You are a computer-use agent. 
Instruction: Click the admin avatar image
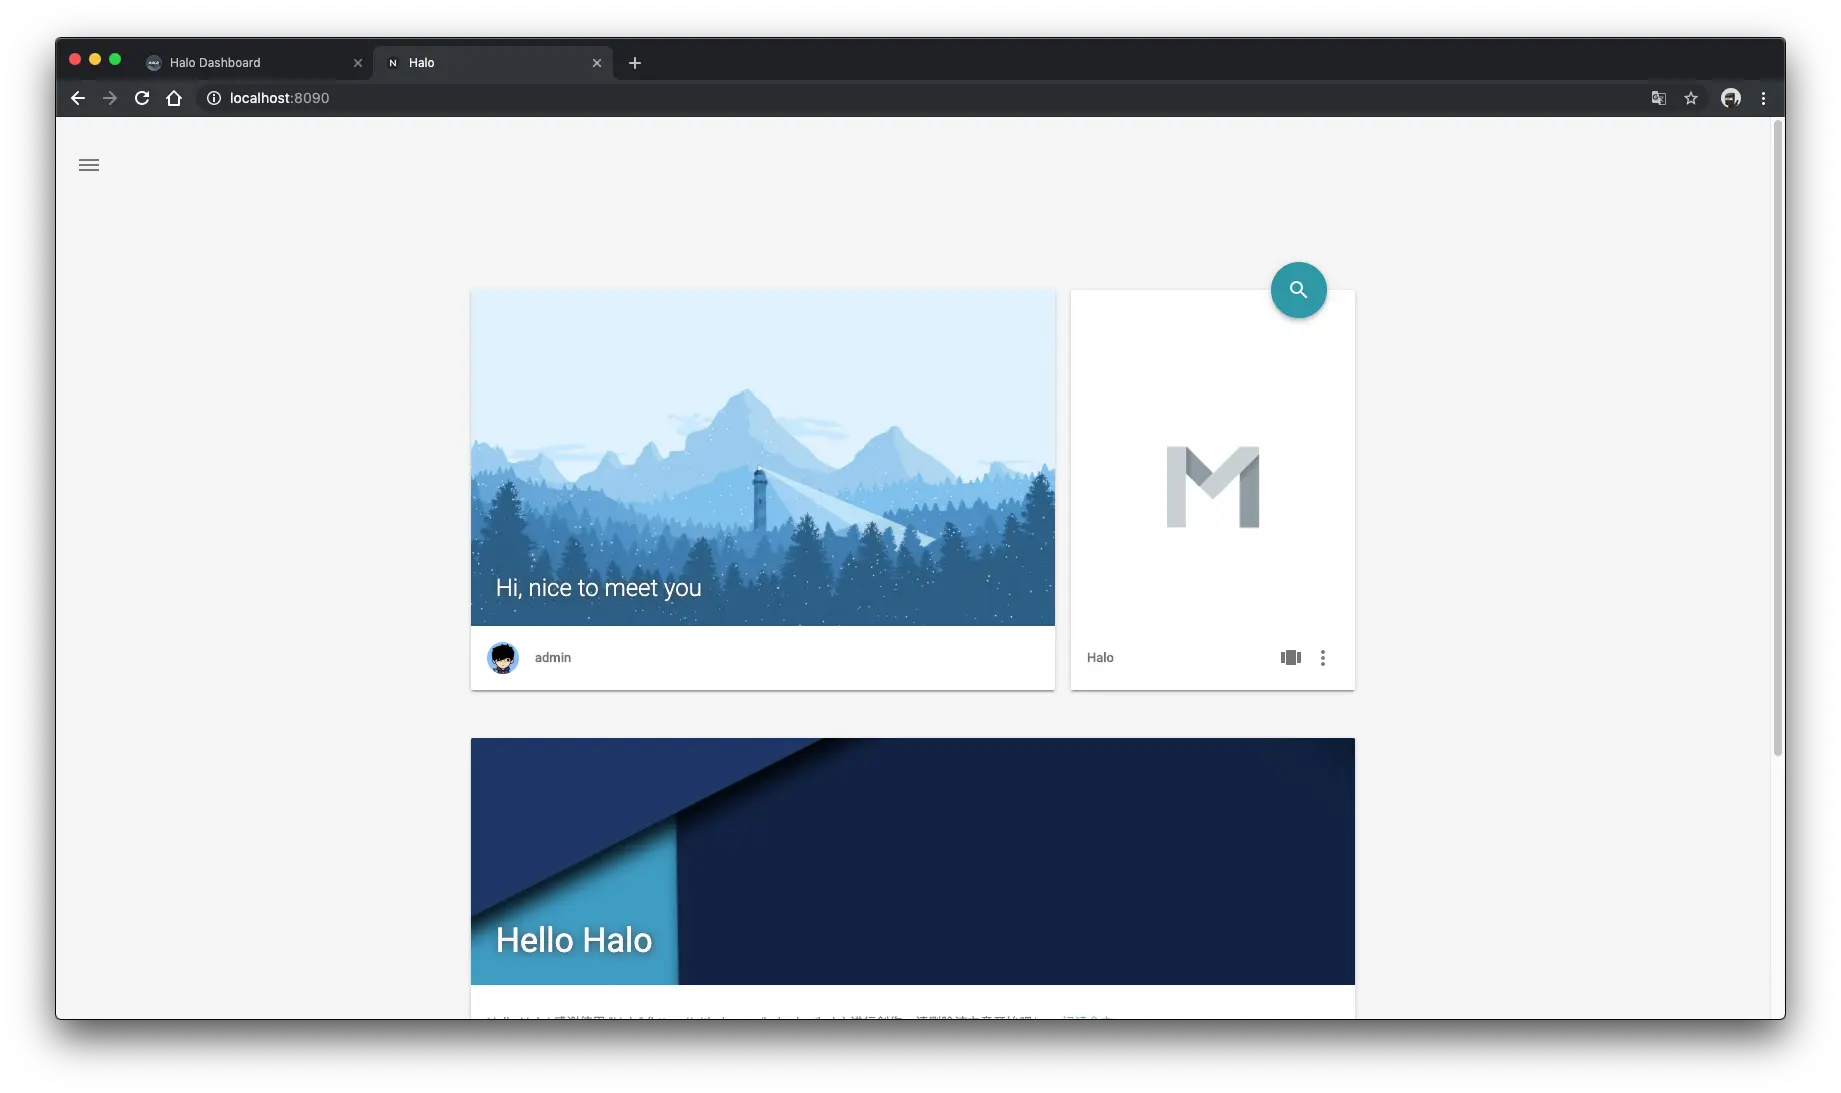click(503, 658)
